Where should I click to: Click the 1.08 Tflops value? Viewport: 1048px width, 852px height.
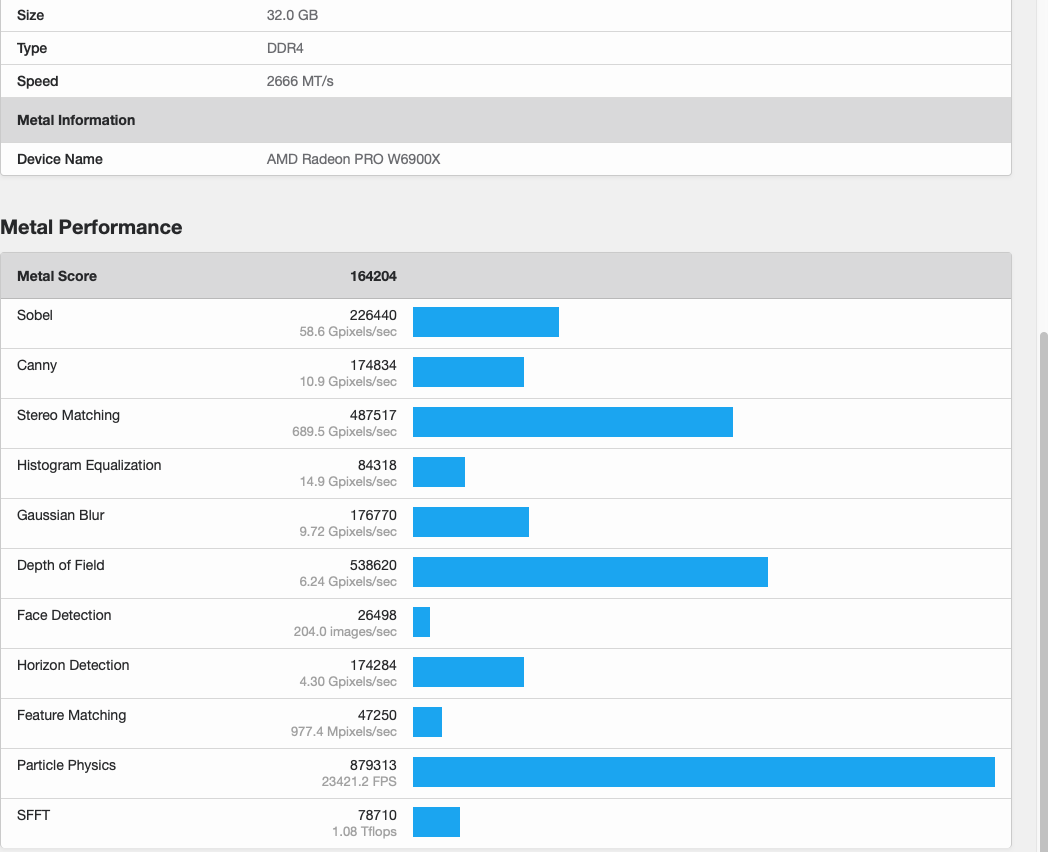[364, 832]
